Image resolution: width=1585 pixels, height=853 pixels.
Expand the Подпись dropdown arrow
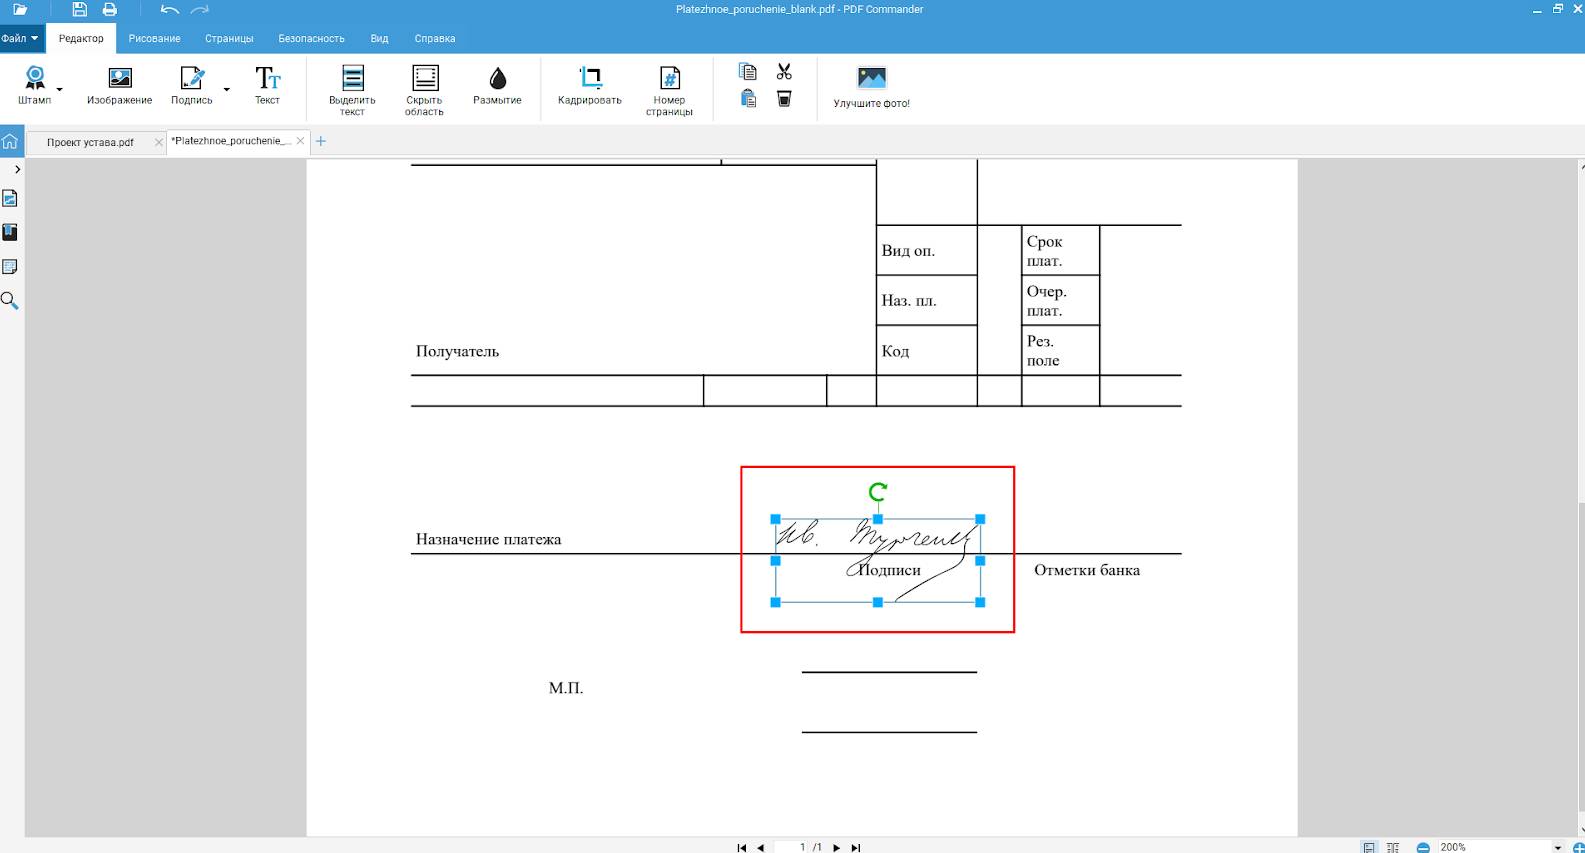coord(227,90)
